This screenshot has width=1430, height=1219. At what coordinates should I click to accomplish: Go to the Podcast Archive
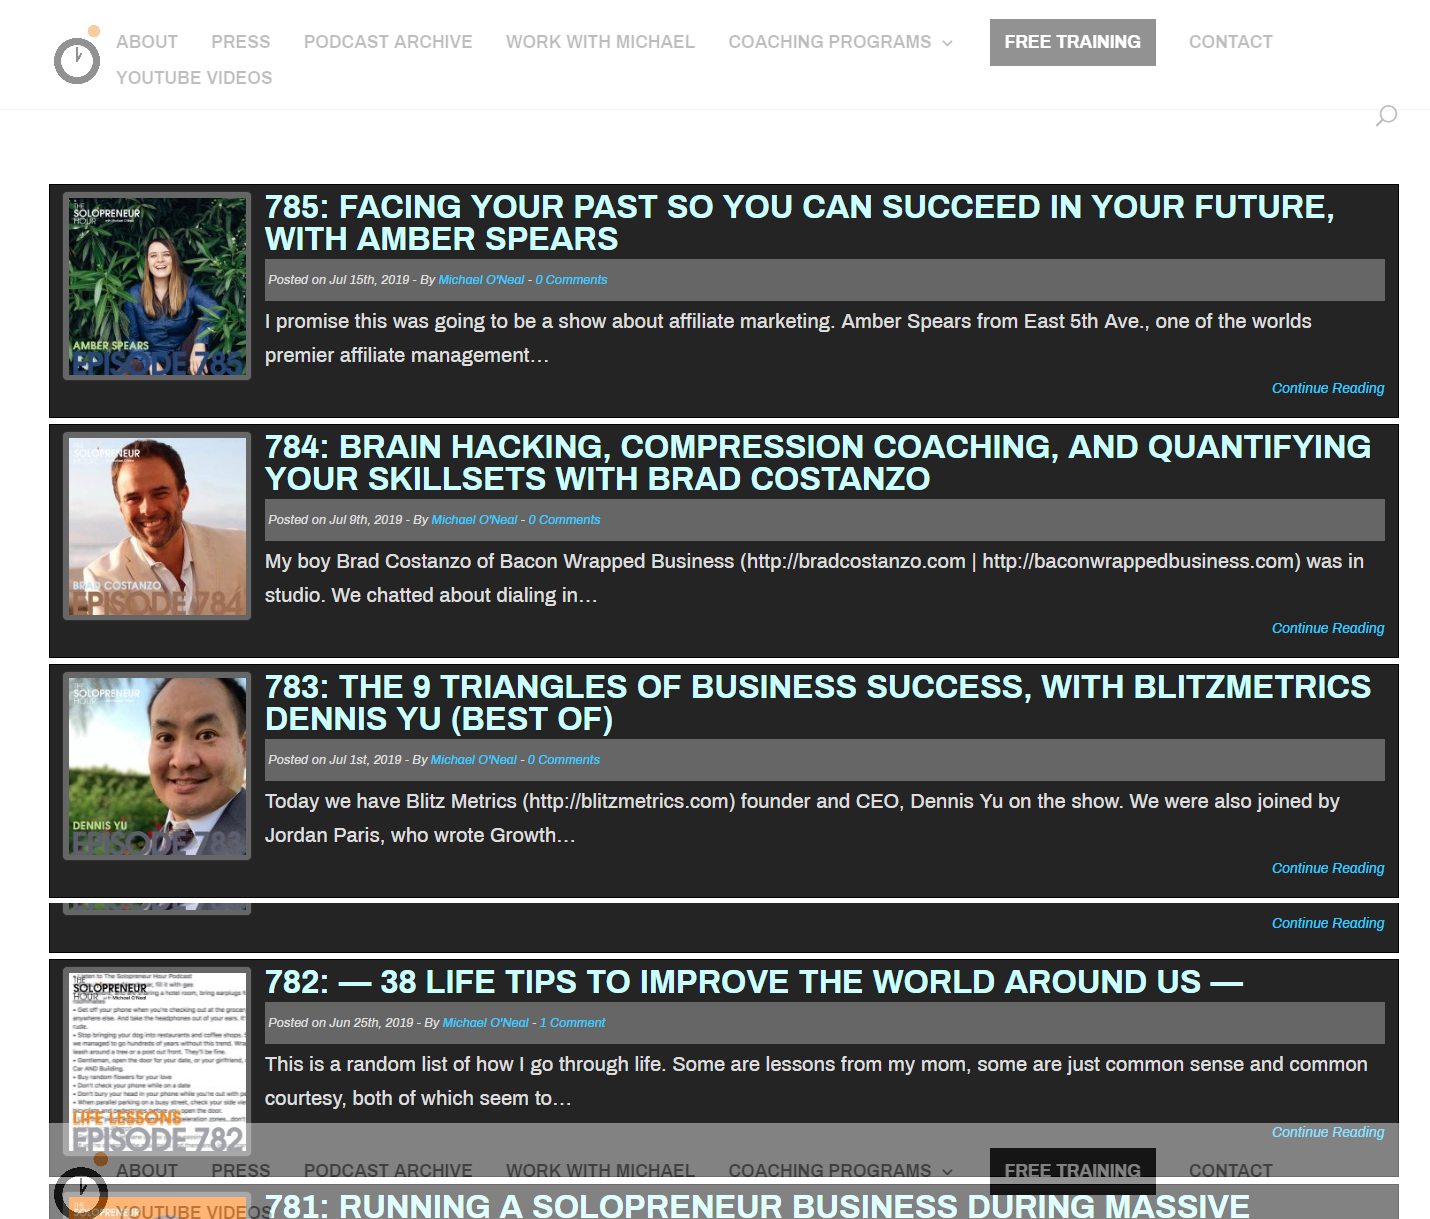pyautogui.click(x=388, y=42)
